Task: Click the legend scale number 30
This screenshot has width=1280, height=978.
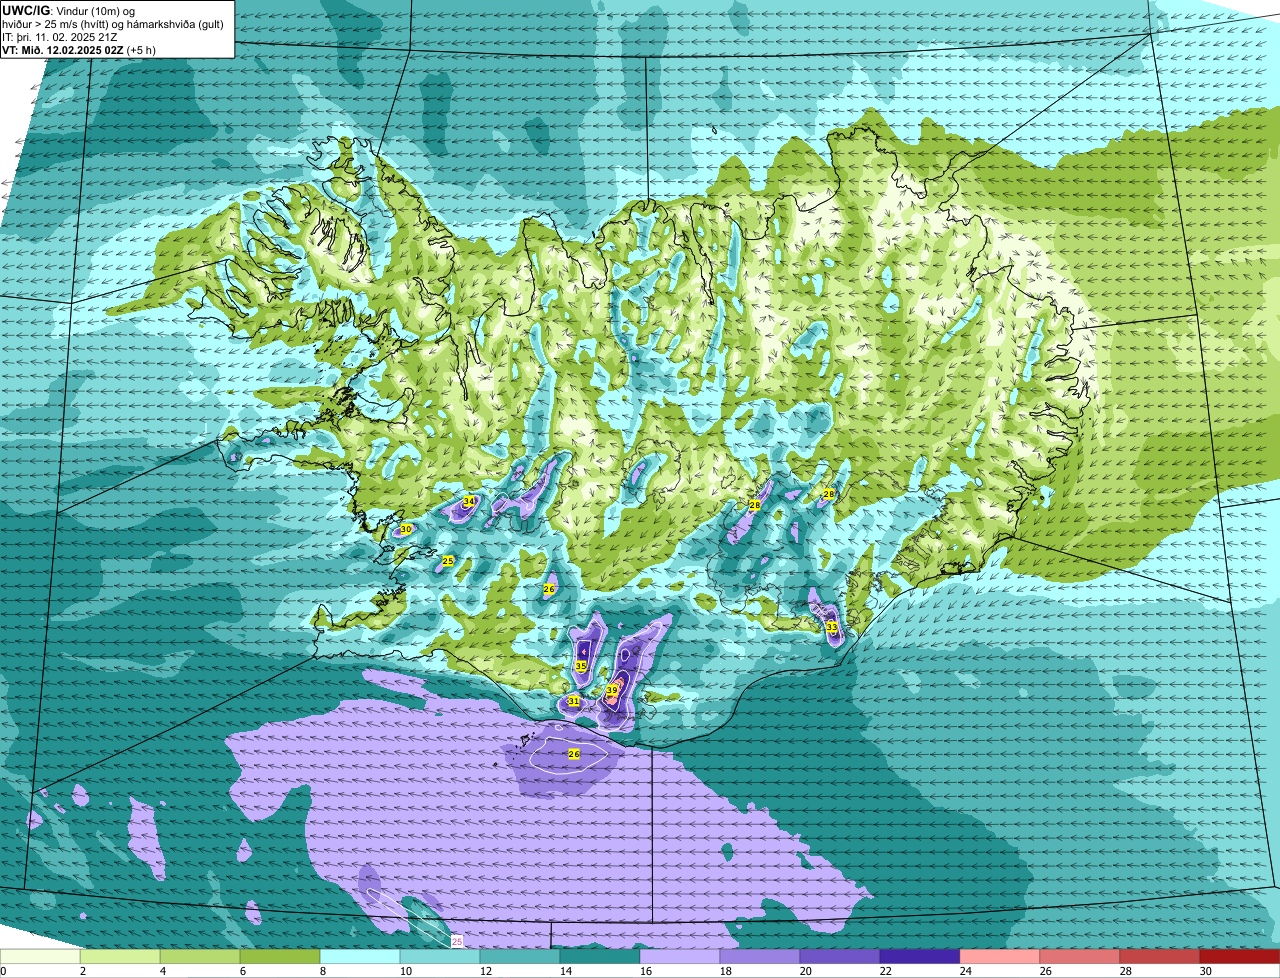Action: coord(1206,971)
